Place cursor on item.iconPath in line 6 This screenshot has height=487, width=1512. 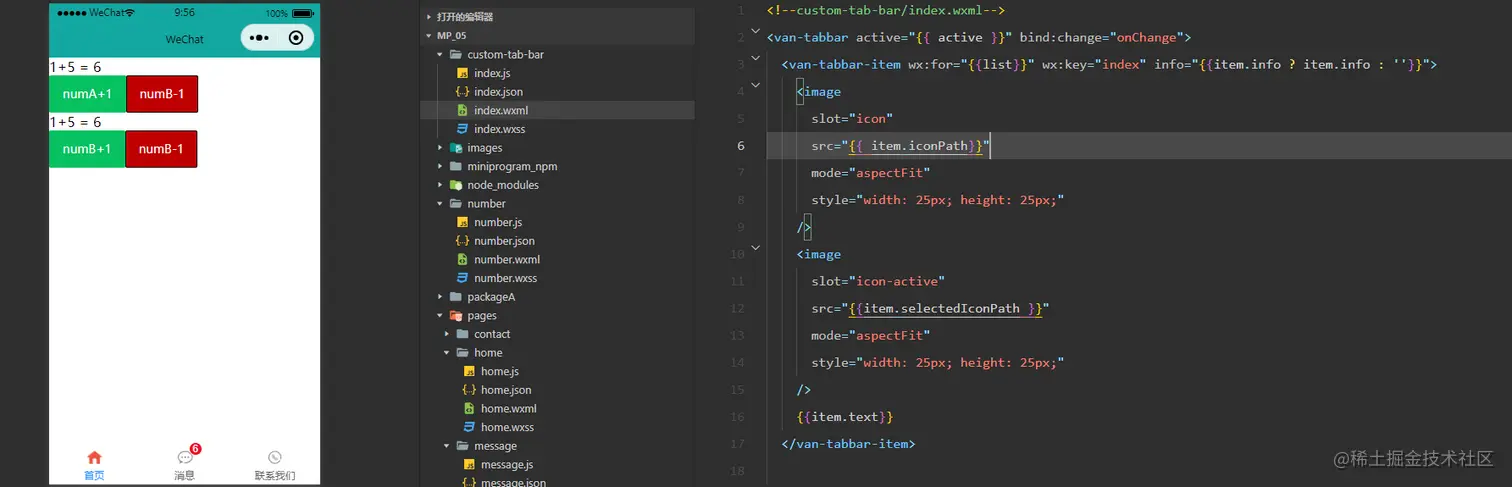click(919, 146)
